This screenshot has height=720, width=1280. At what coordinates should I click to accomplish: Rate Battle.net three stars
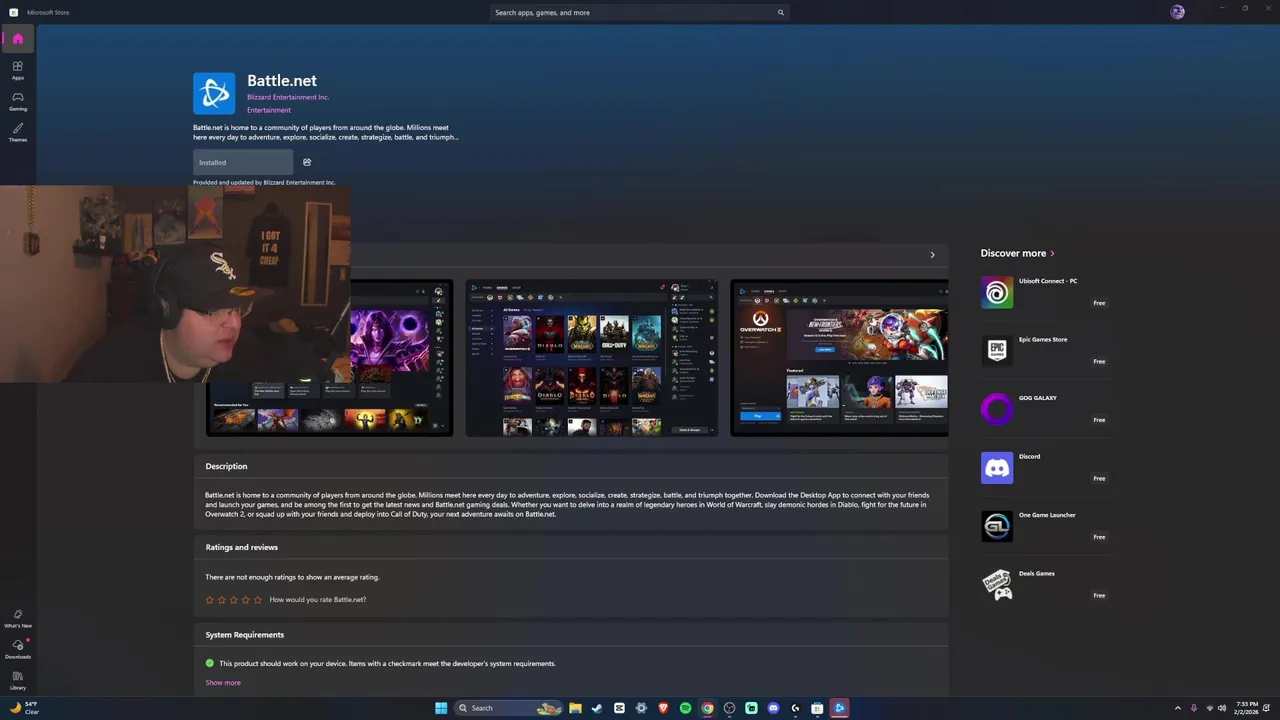point(234,600)
